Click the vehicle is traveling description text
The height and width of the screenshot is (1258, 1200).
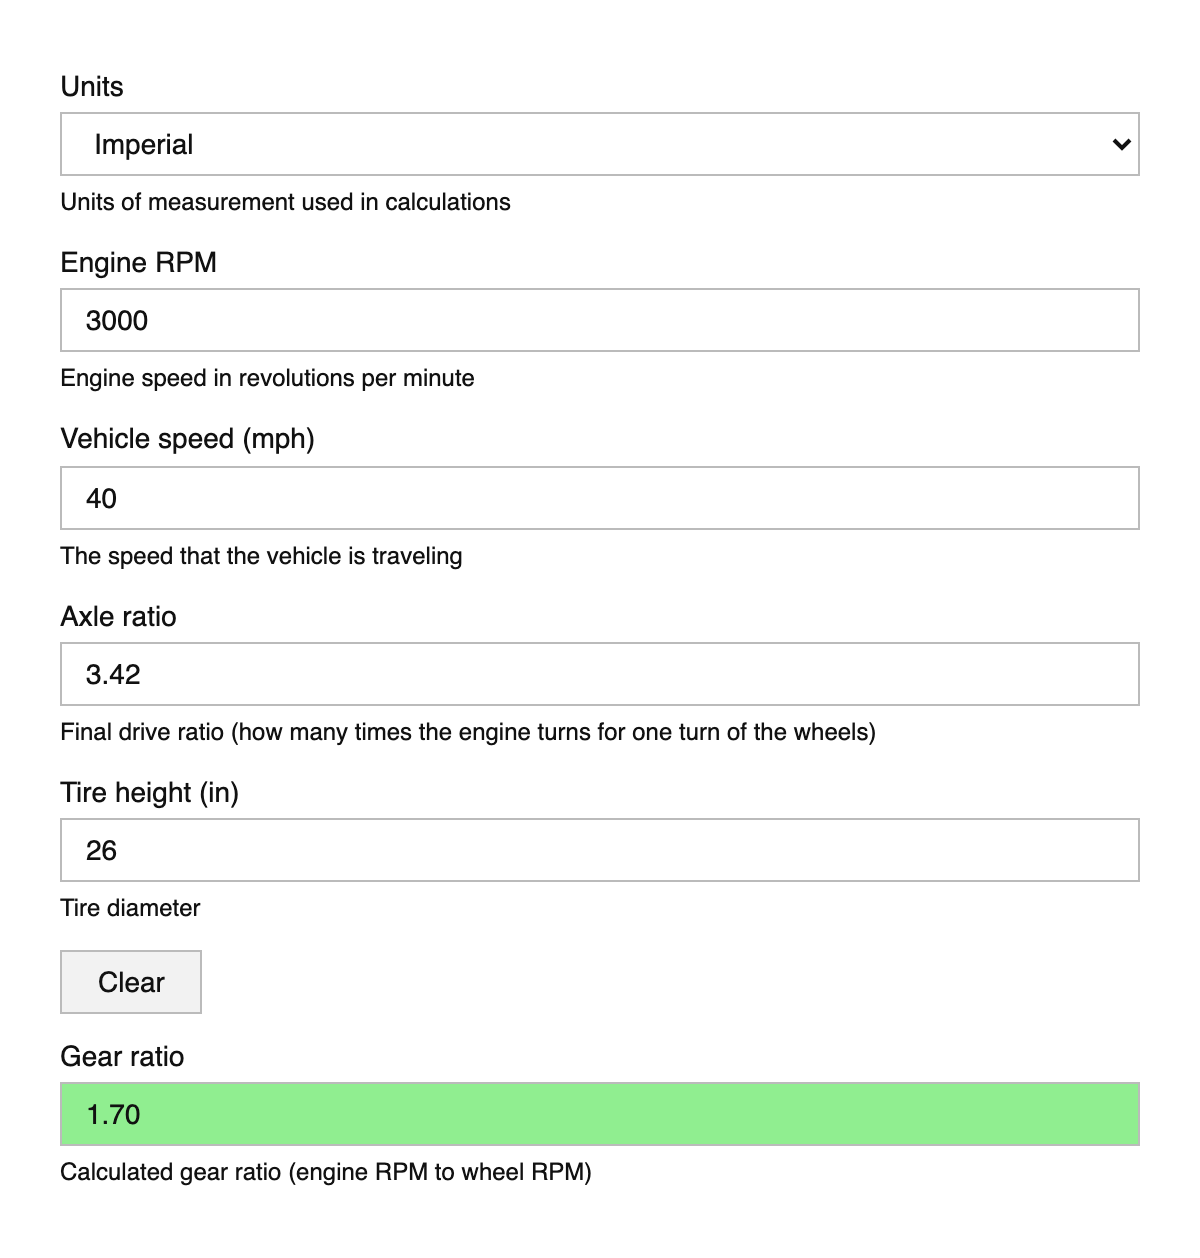pyautogui.click(x=261, y=556)
